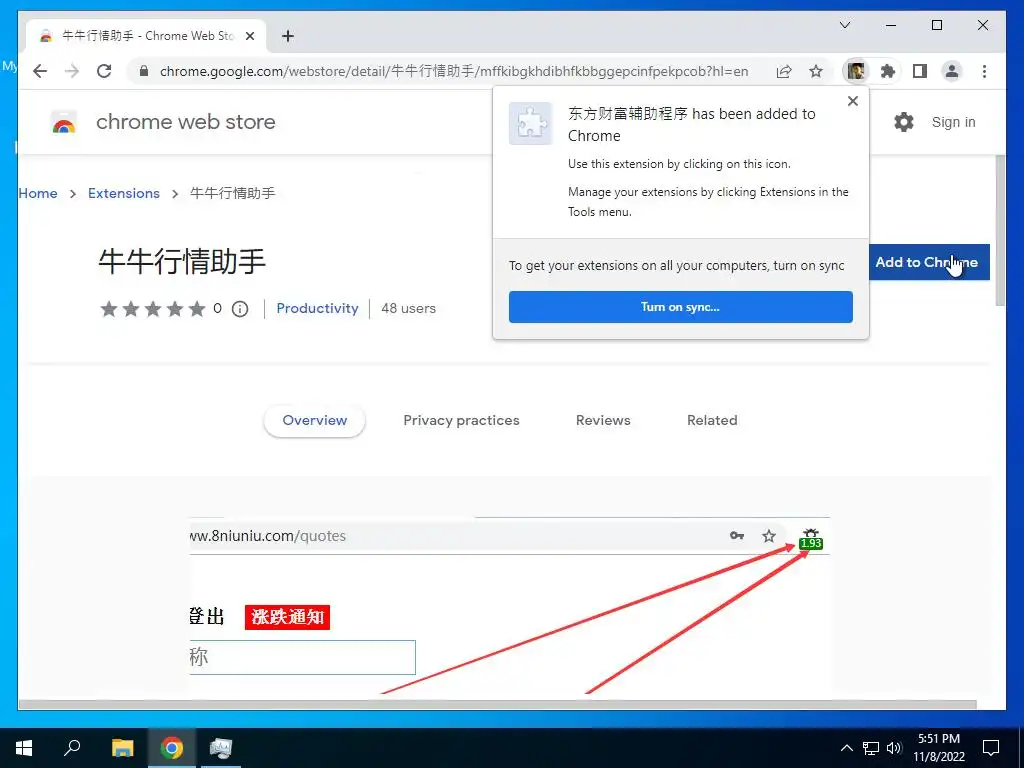Expand tab search chevron
Viewport: 1024px width, 768px height.
845,25
